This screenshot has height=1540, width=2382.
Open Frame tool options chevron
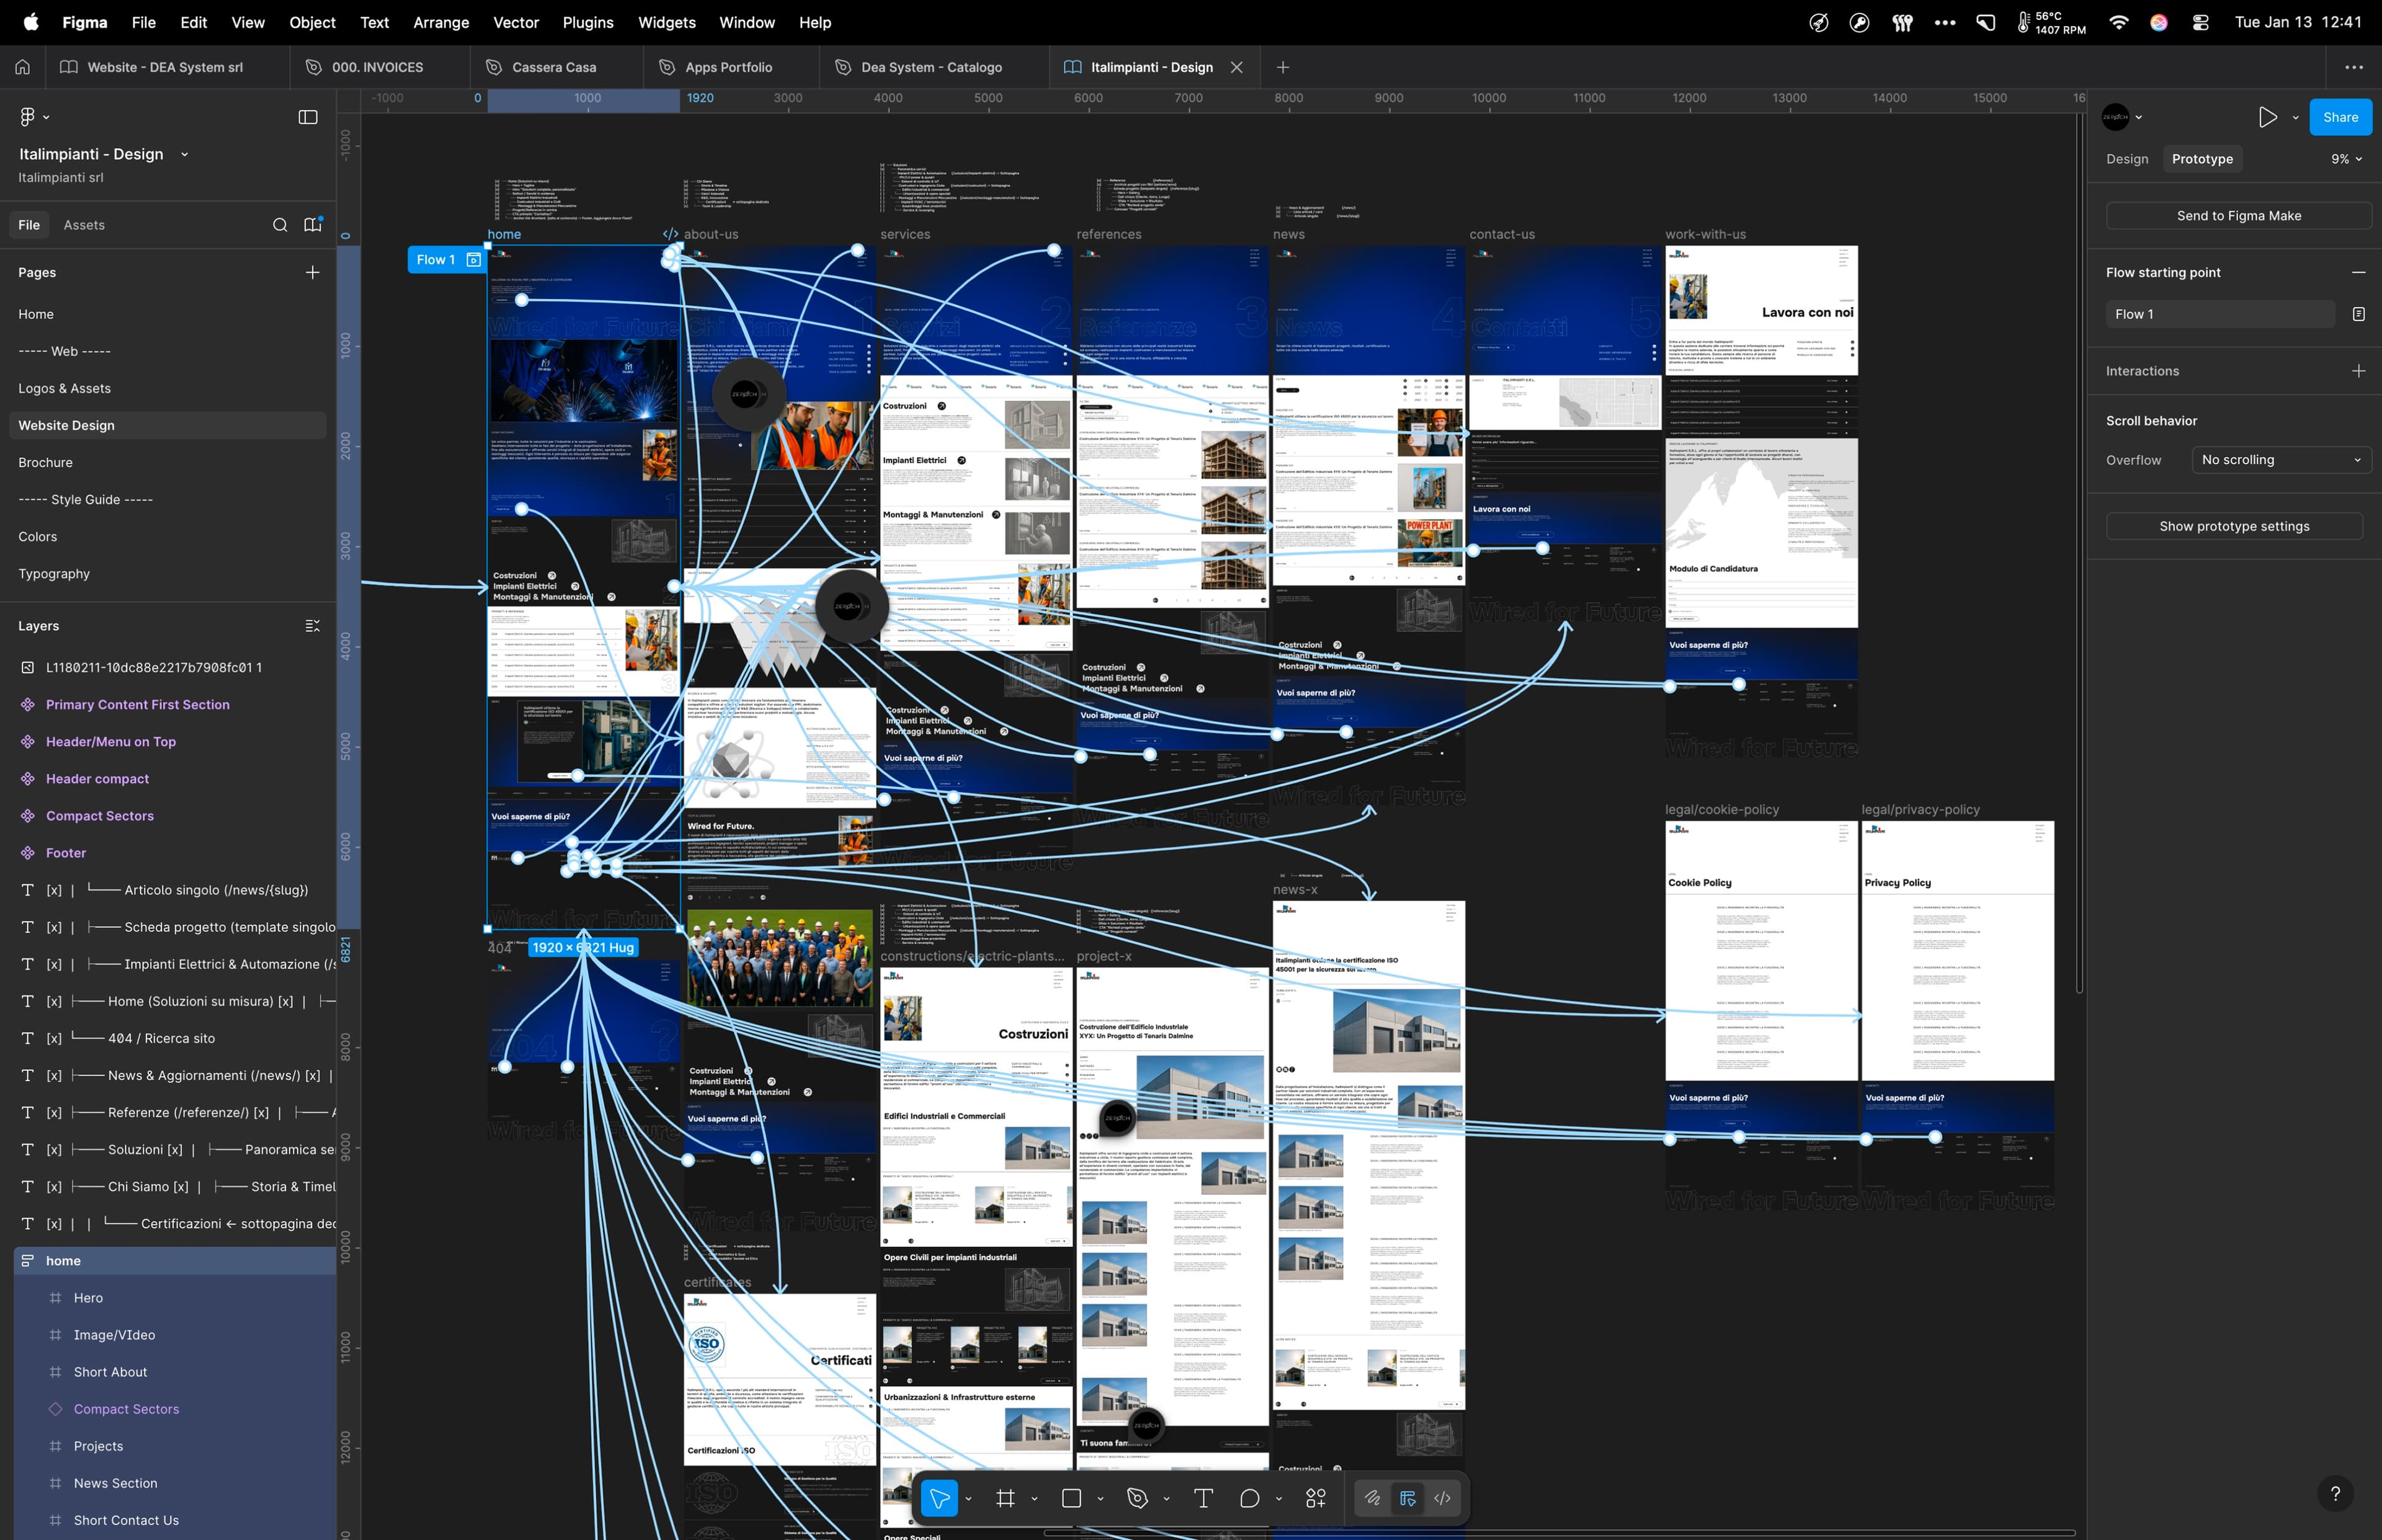click(x=1034, y=1498)
